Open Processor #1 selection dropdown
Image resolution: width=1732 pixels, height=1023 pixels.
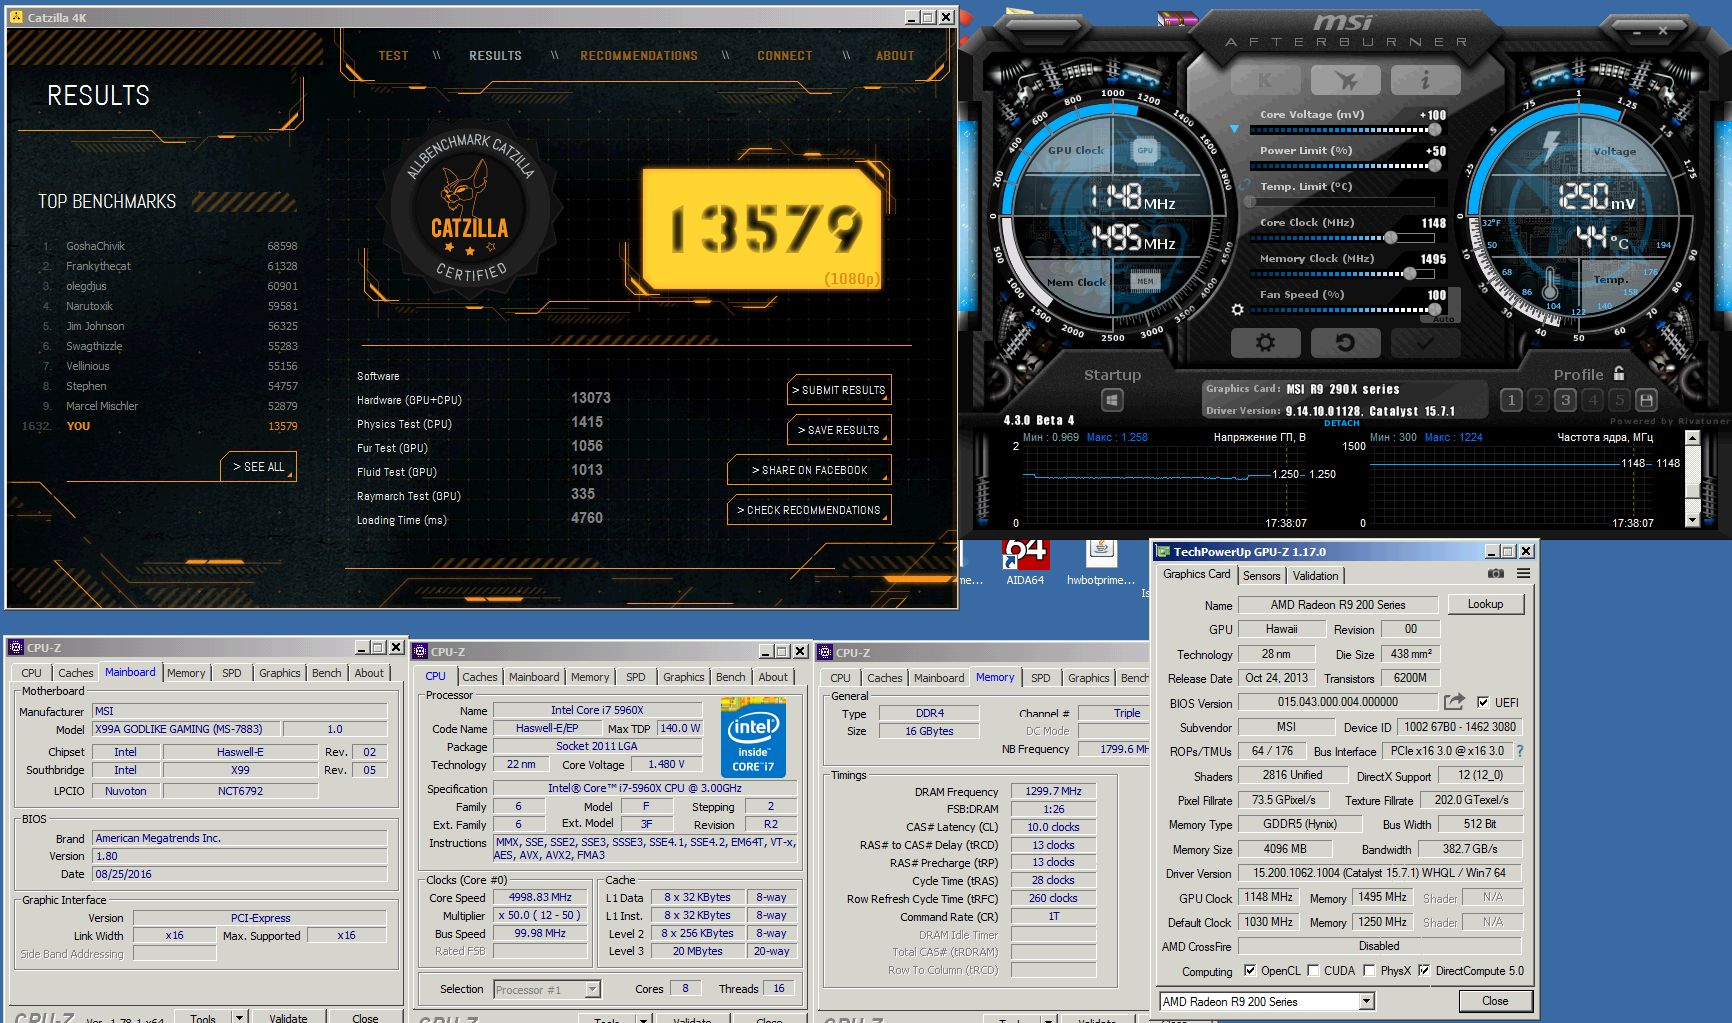click(x=593, y=989)
